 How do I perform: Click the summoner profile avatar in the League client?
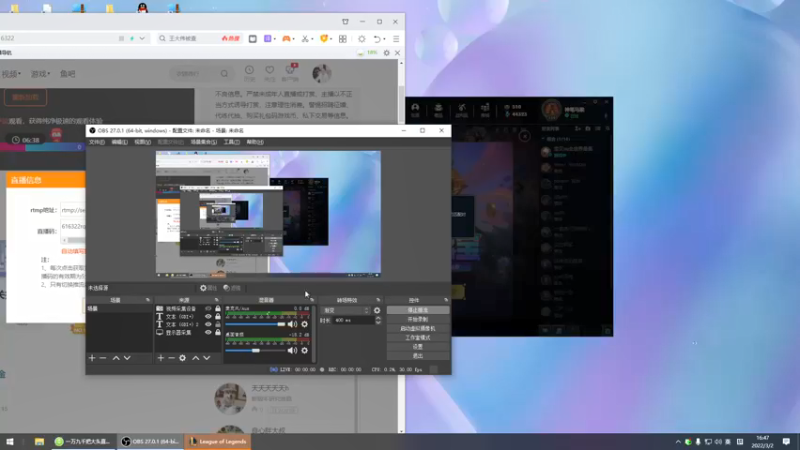552,110
